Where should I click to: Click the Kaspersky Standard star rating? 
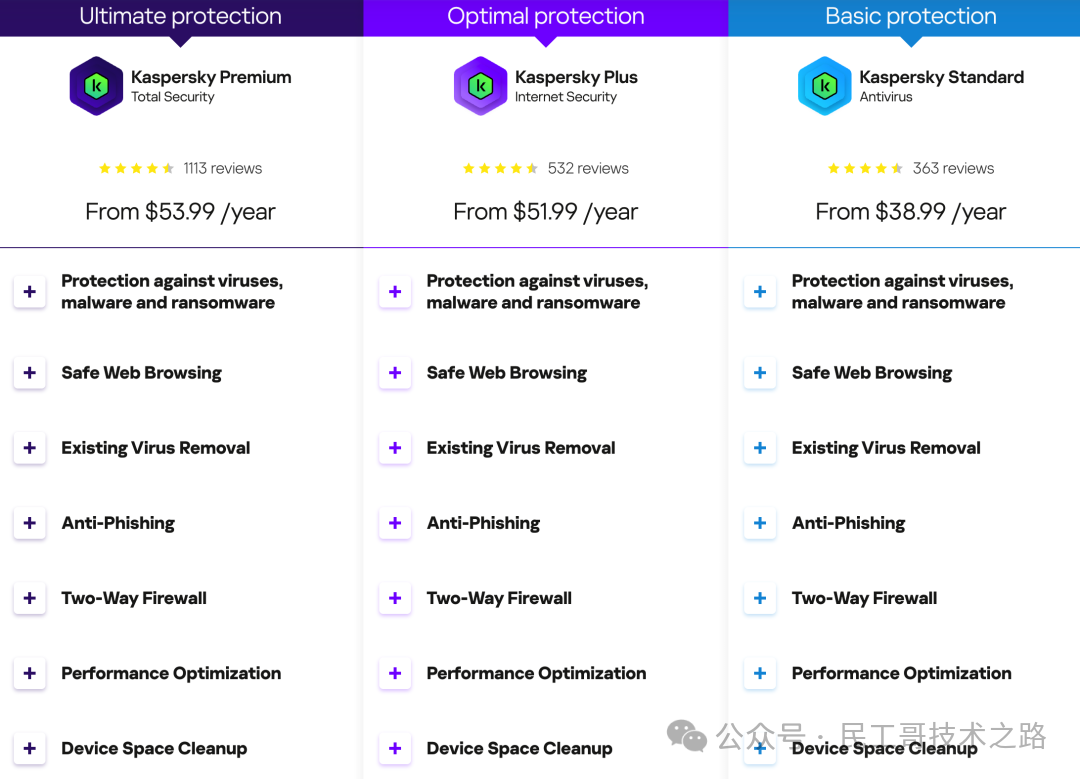[x=865, y=168]
